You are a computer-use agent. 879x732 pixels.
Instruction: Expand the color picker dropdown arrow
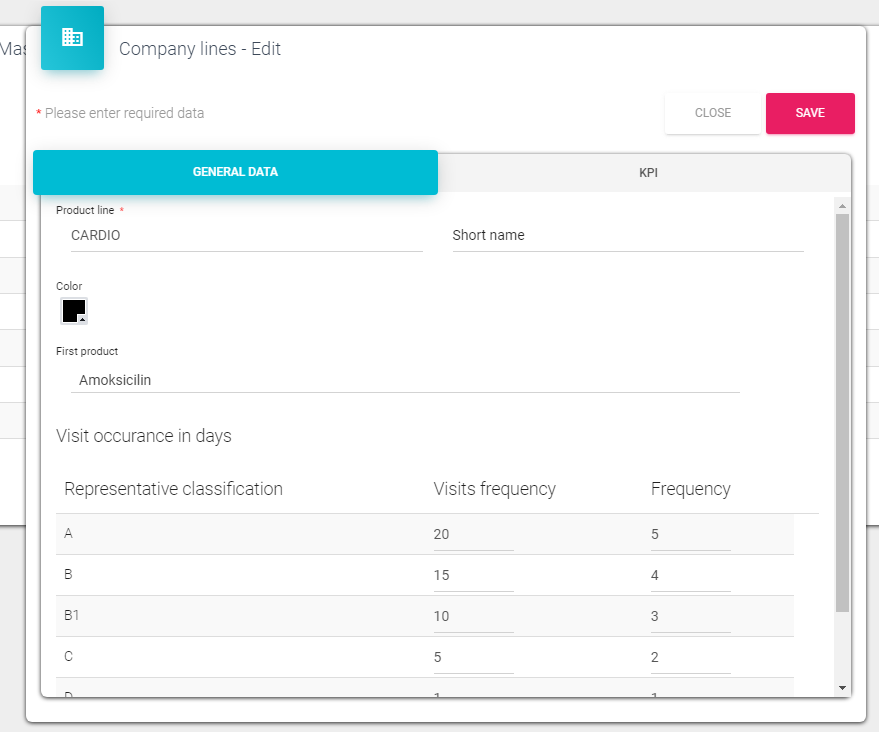click(x=82, y=319)
